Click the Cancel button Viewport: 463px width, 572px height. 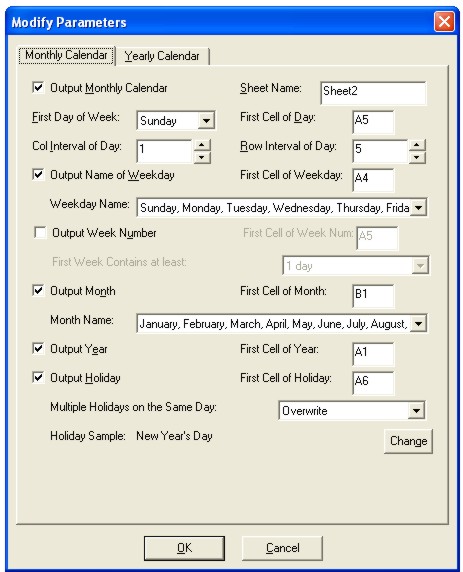282,548
